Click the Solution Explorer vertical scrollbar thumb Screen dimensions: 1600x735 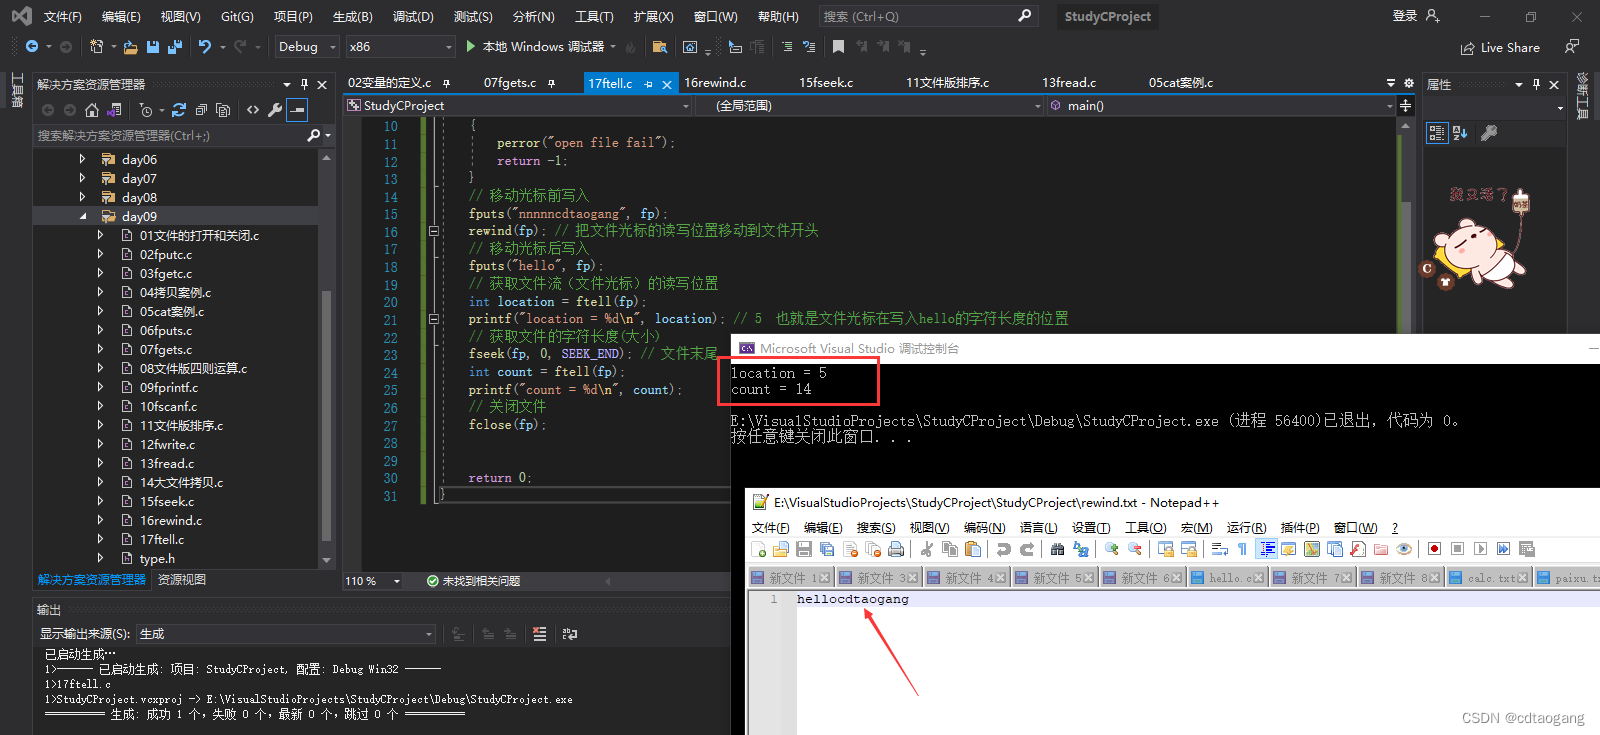click(326, 415)
